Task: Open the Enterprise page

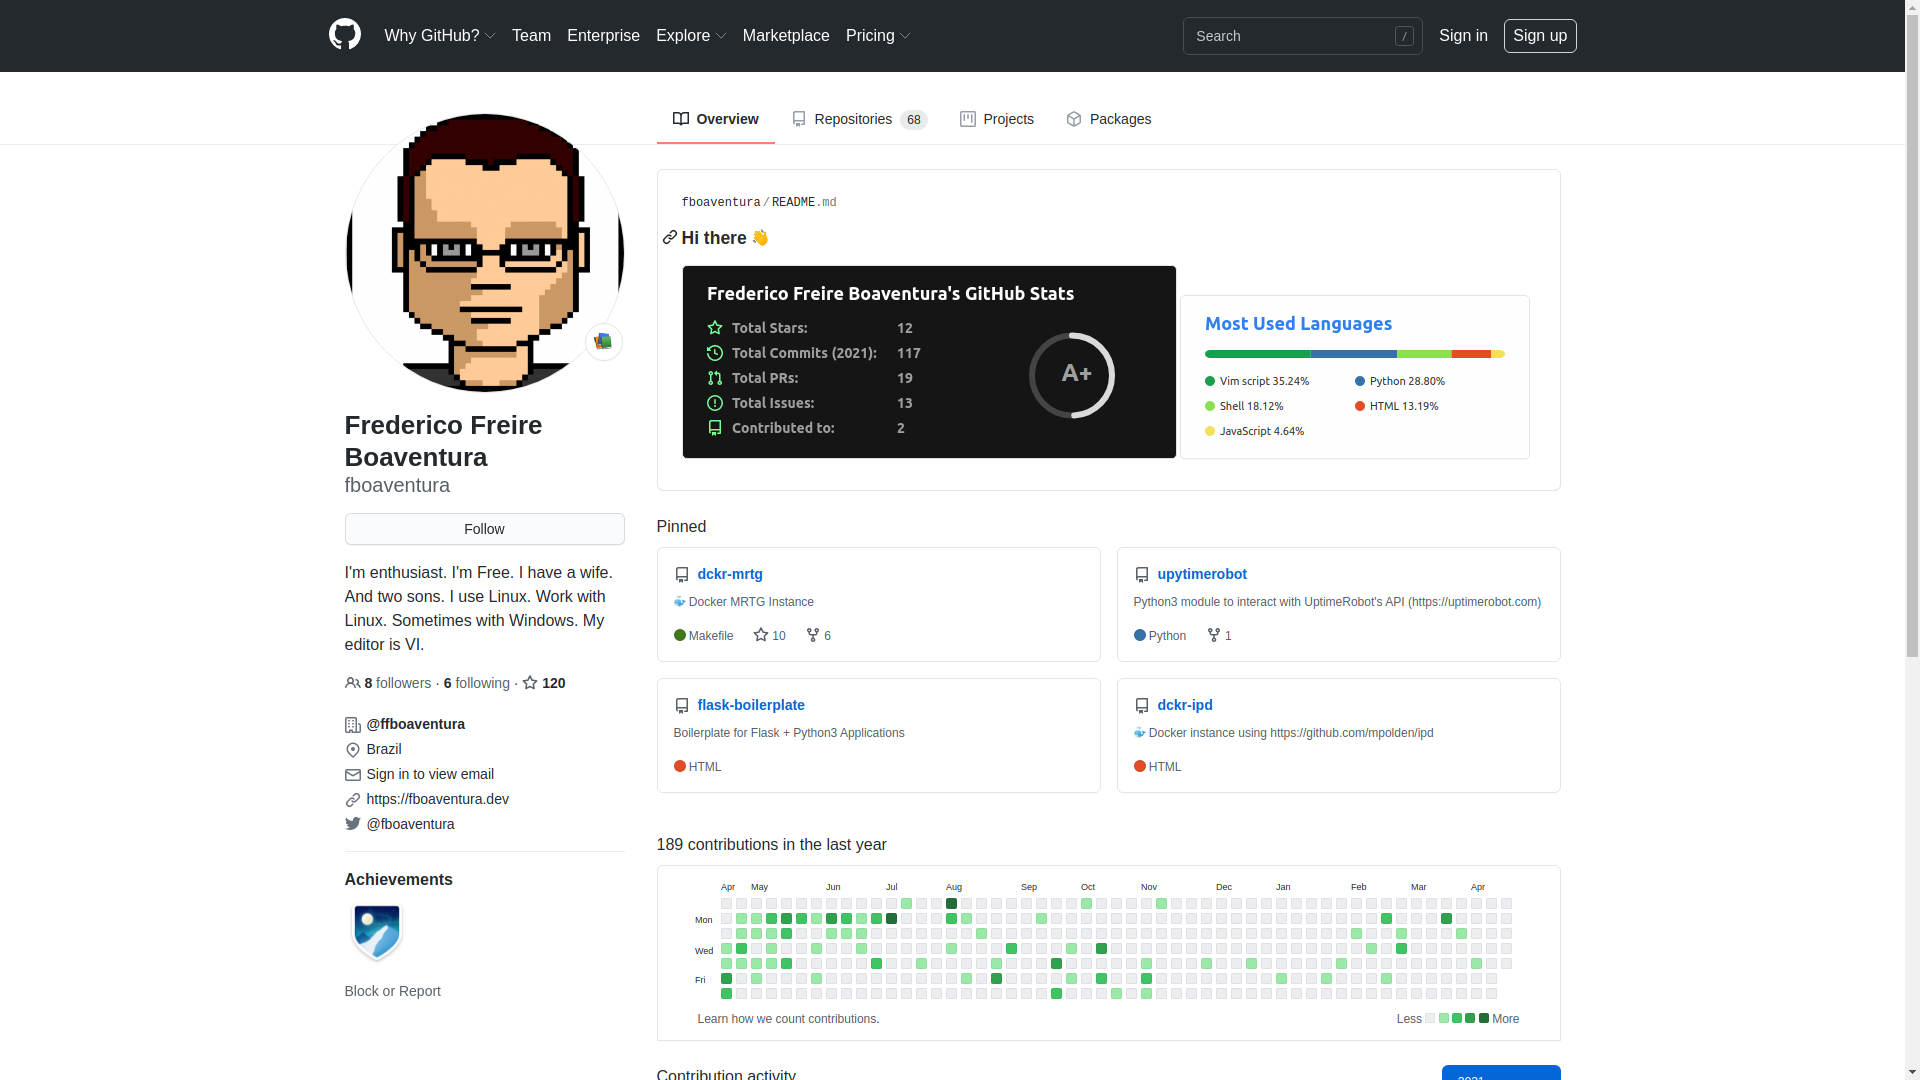Action: coord(603,36)
